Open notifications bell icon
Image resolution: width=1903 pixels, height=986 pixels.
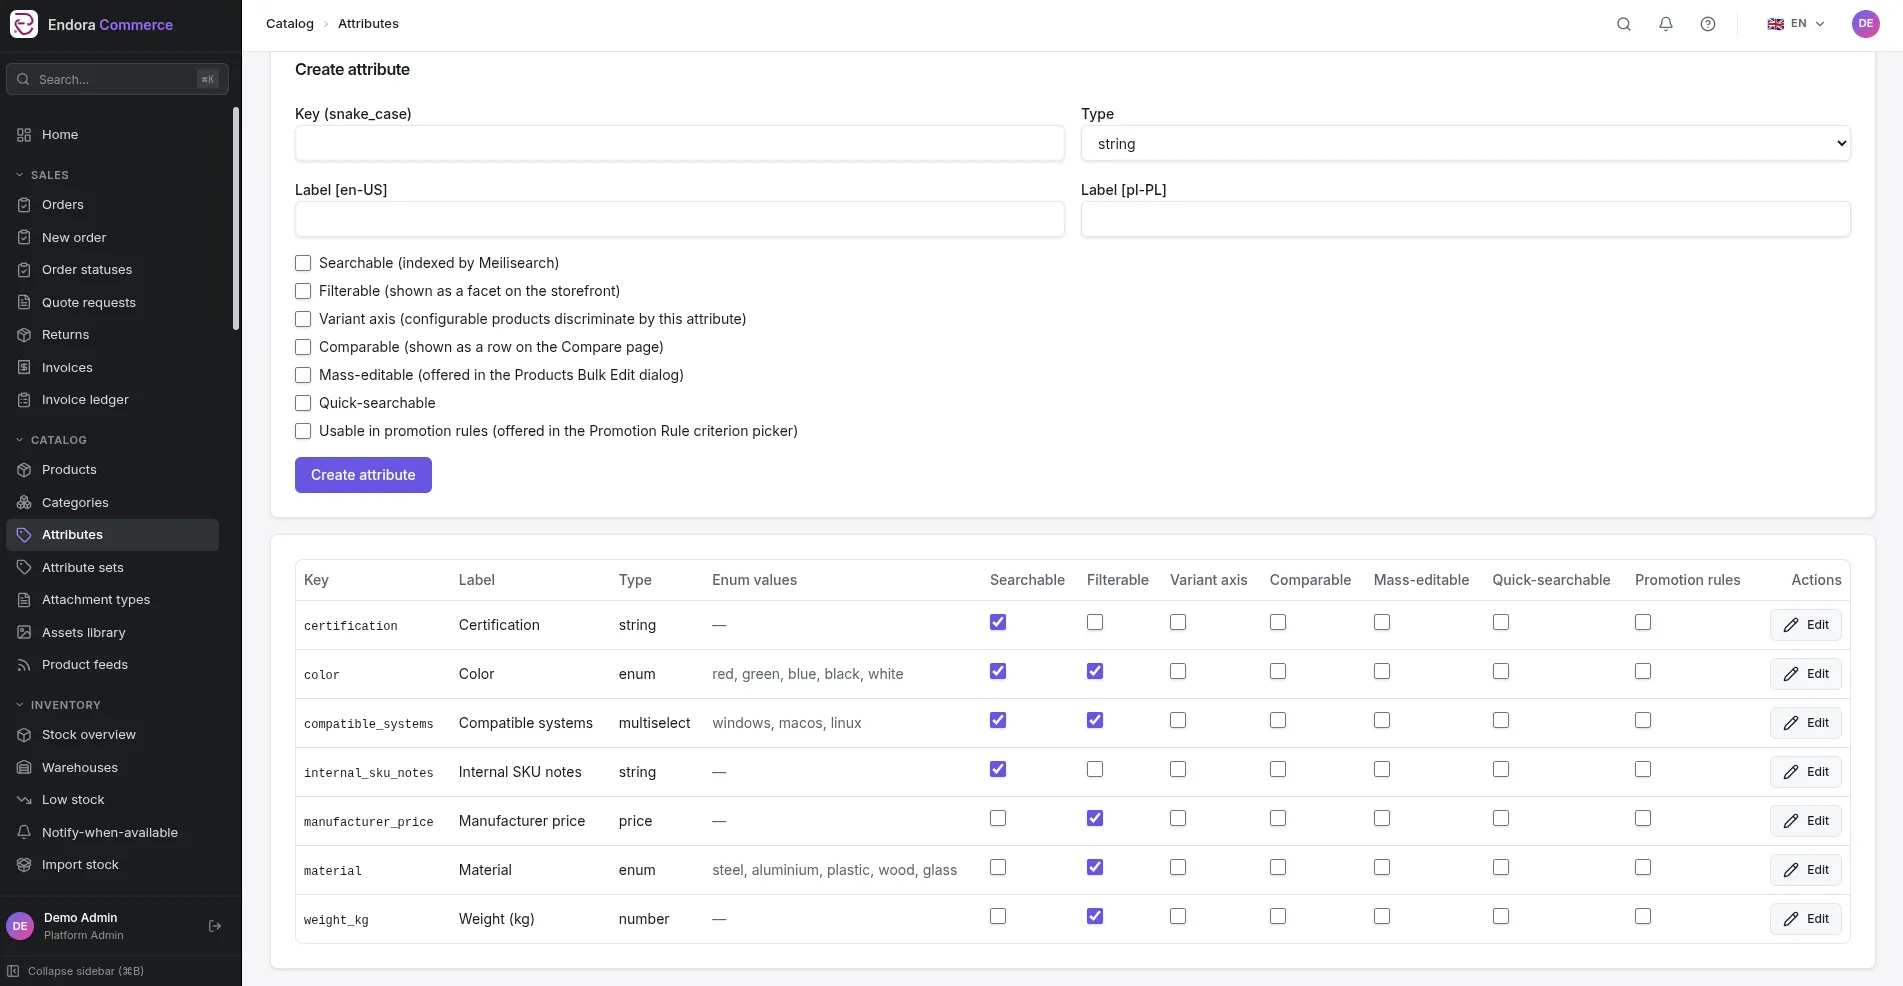tap(1666, 24)
